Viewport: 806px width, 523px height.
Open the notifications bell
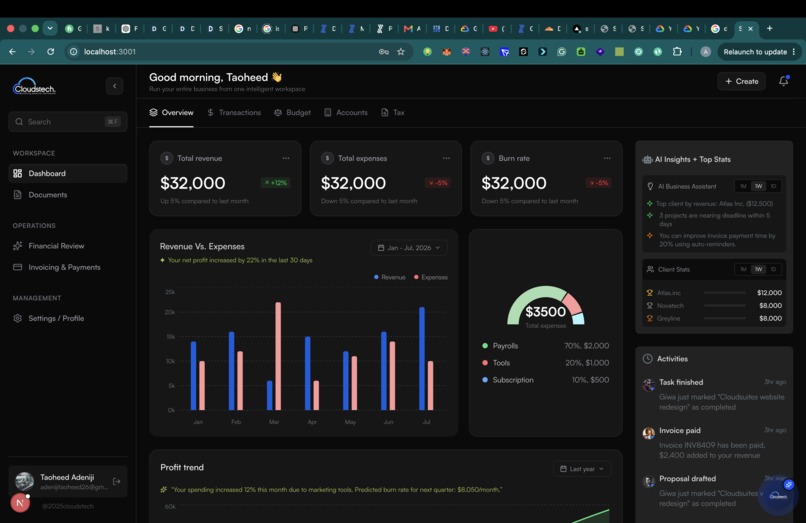(783, 81)
